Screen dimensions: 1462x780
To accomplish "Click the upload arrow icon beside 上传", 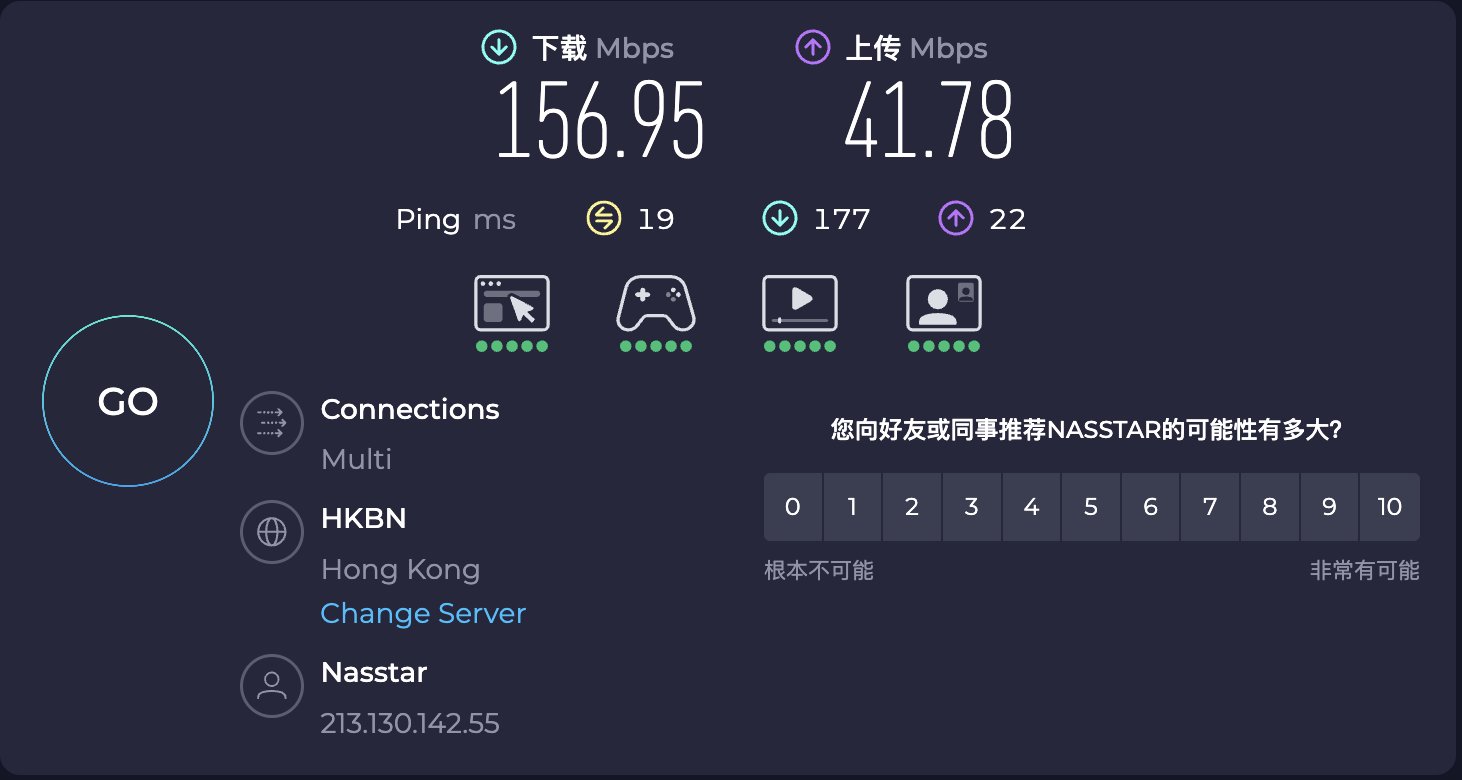I will pos(813,47).
